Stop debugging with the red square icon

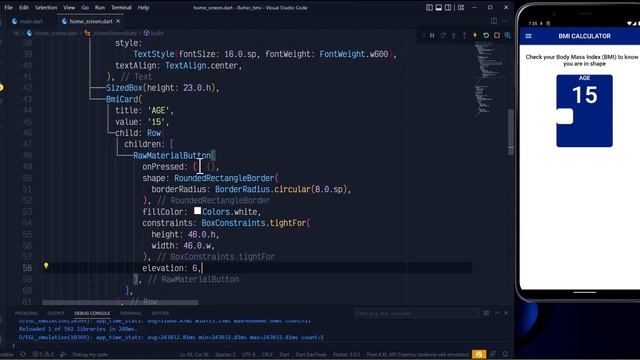(497, 36)
